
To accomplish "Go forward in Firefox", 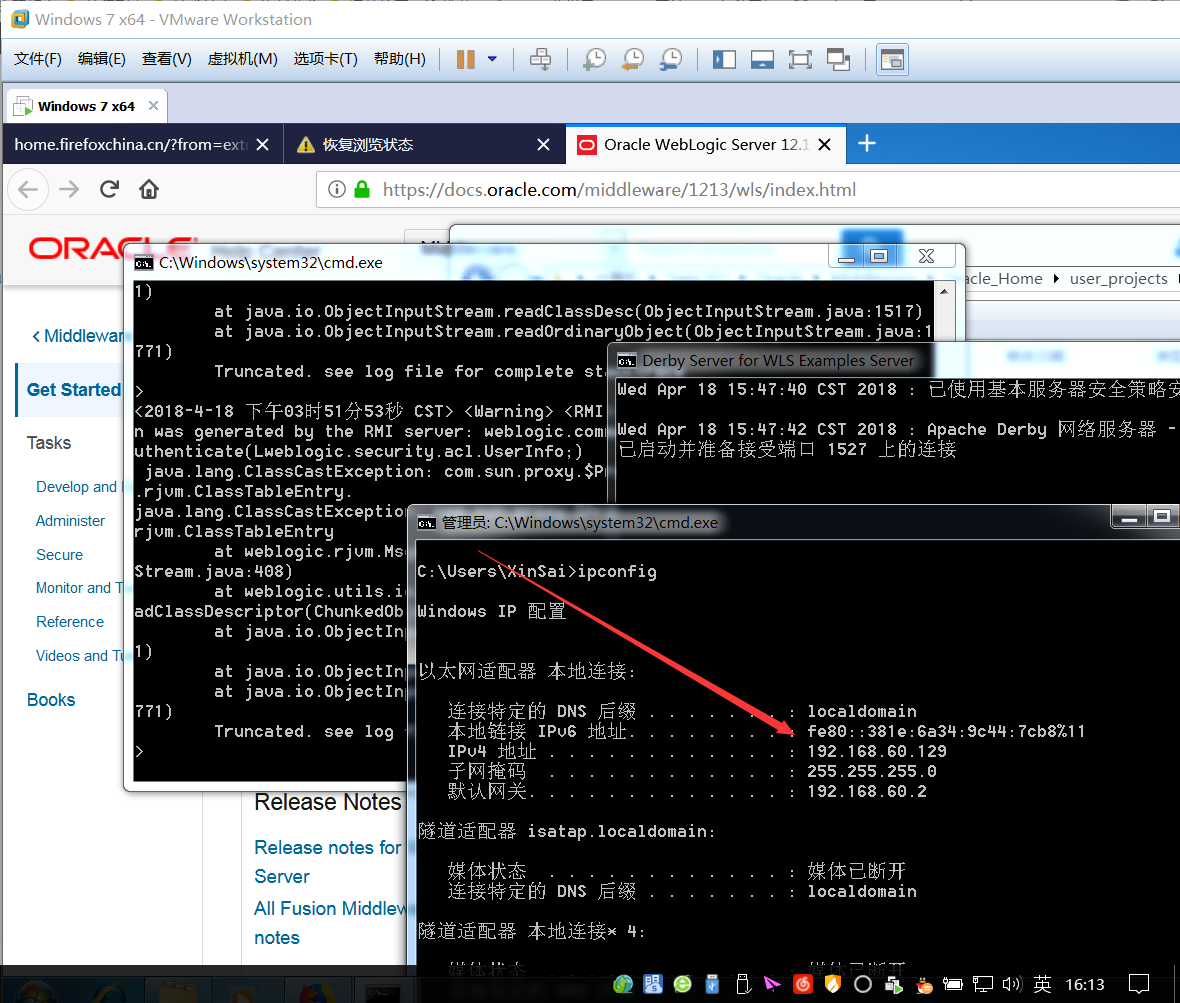I will tap(69, 190).
